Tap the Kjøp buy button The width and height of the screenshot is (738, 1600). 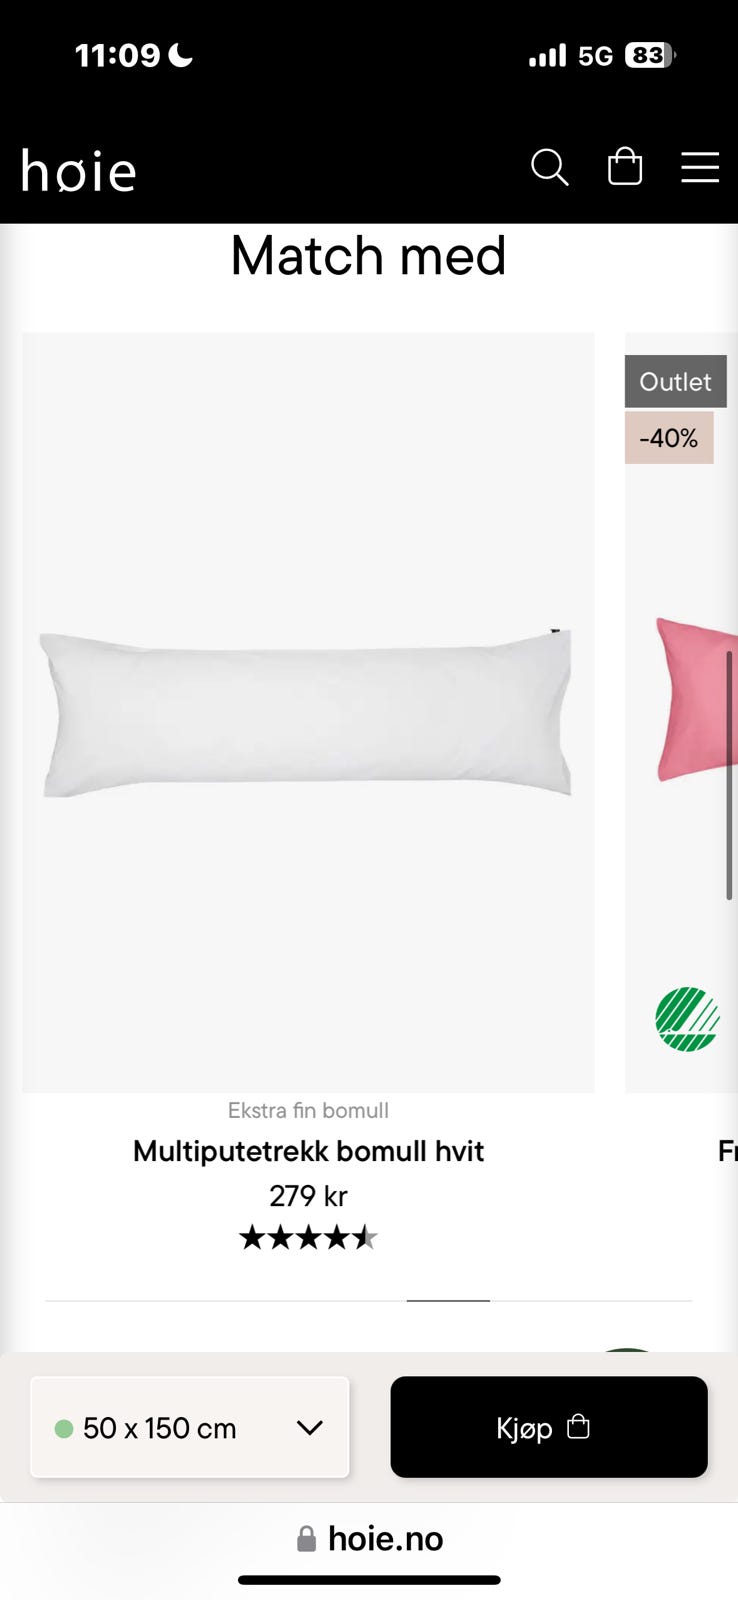[549, 1427]
